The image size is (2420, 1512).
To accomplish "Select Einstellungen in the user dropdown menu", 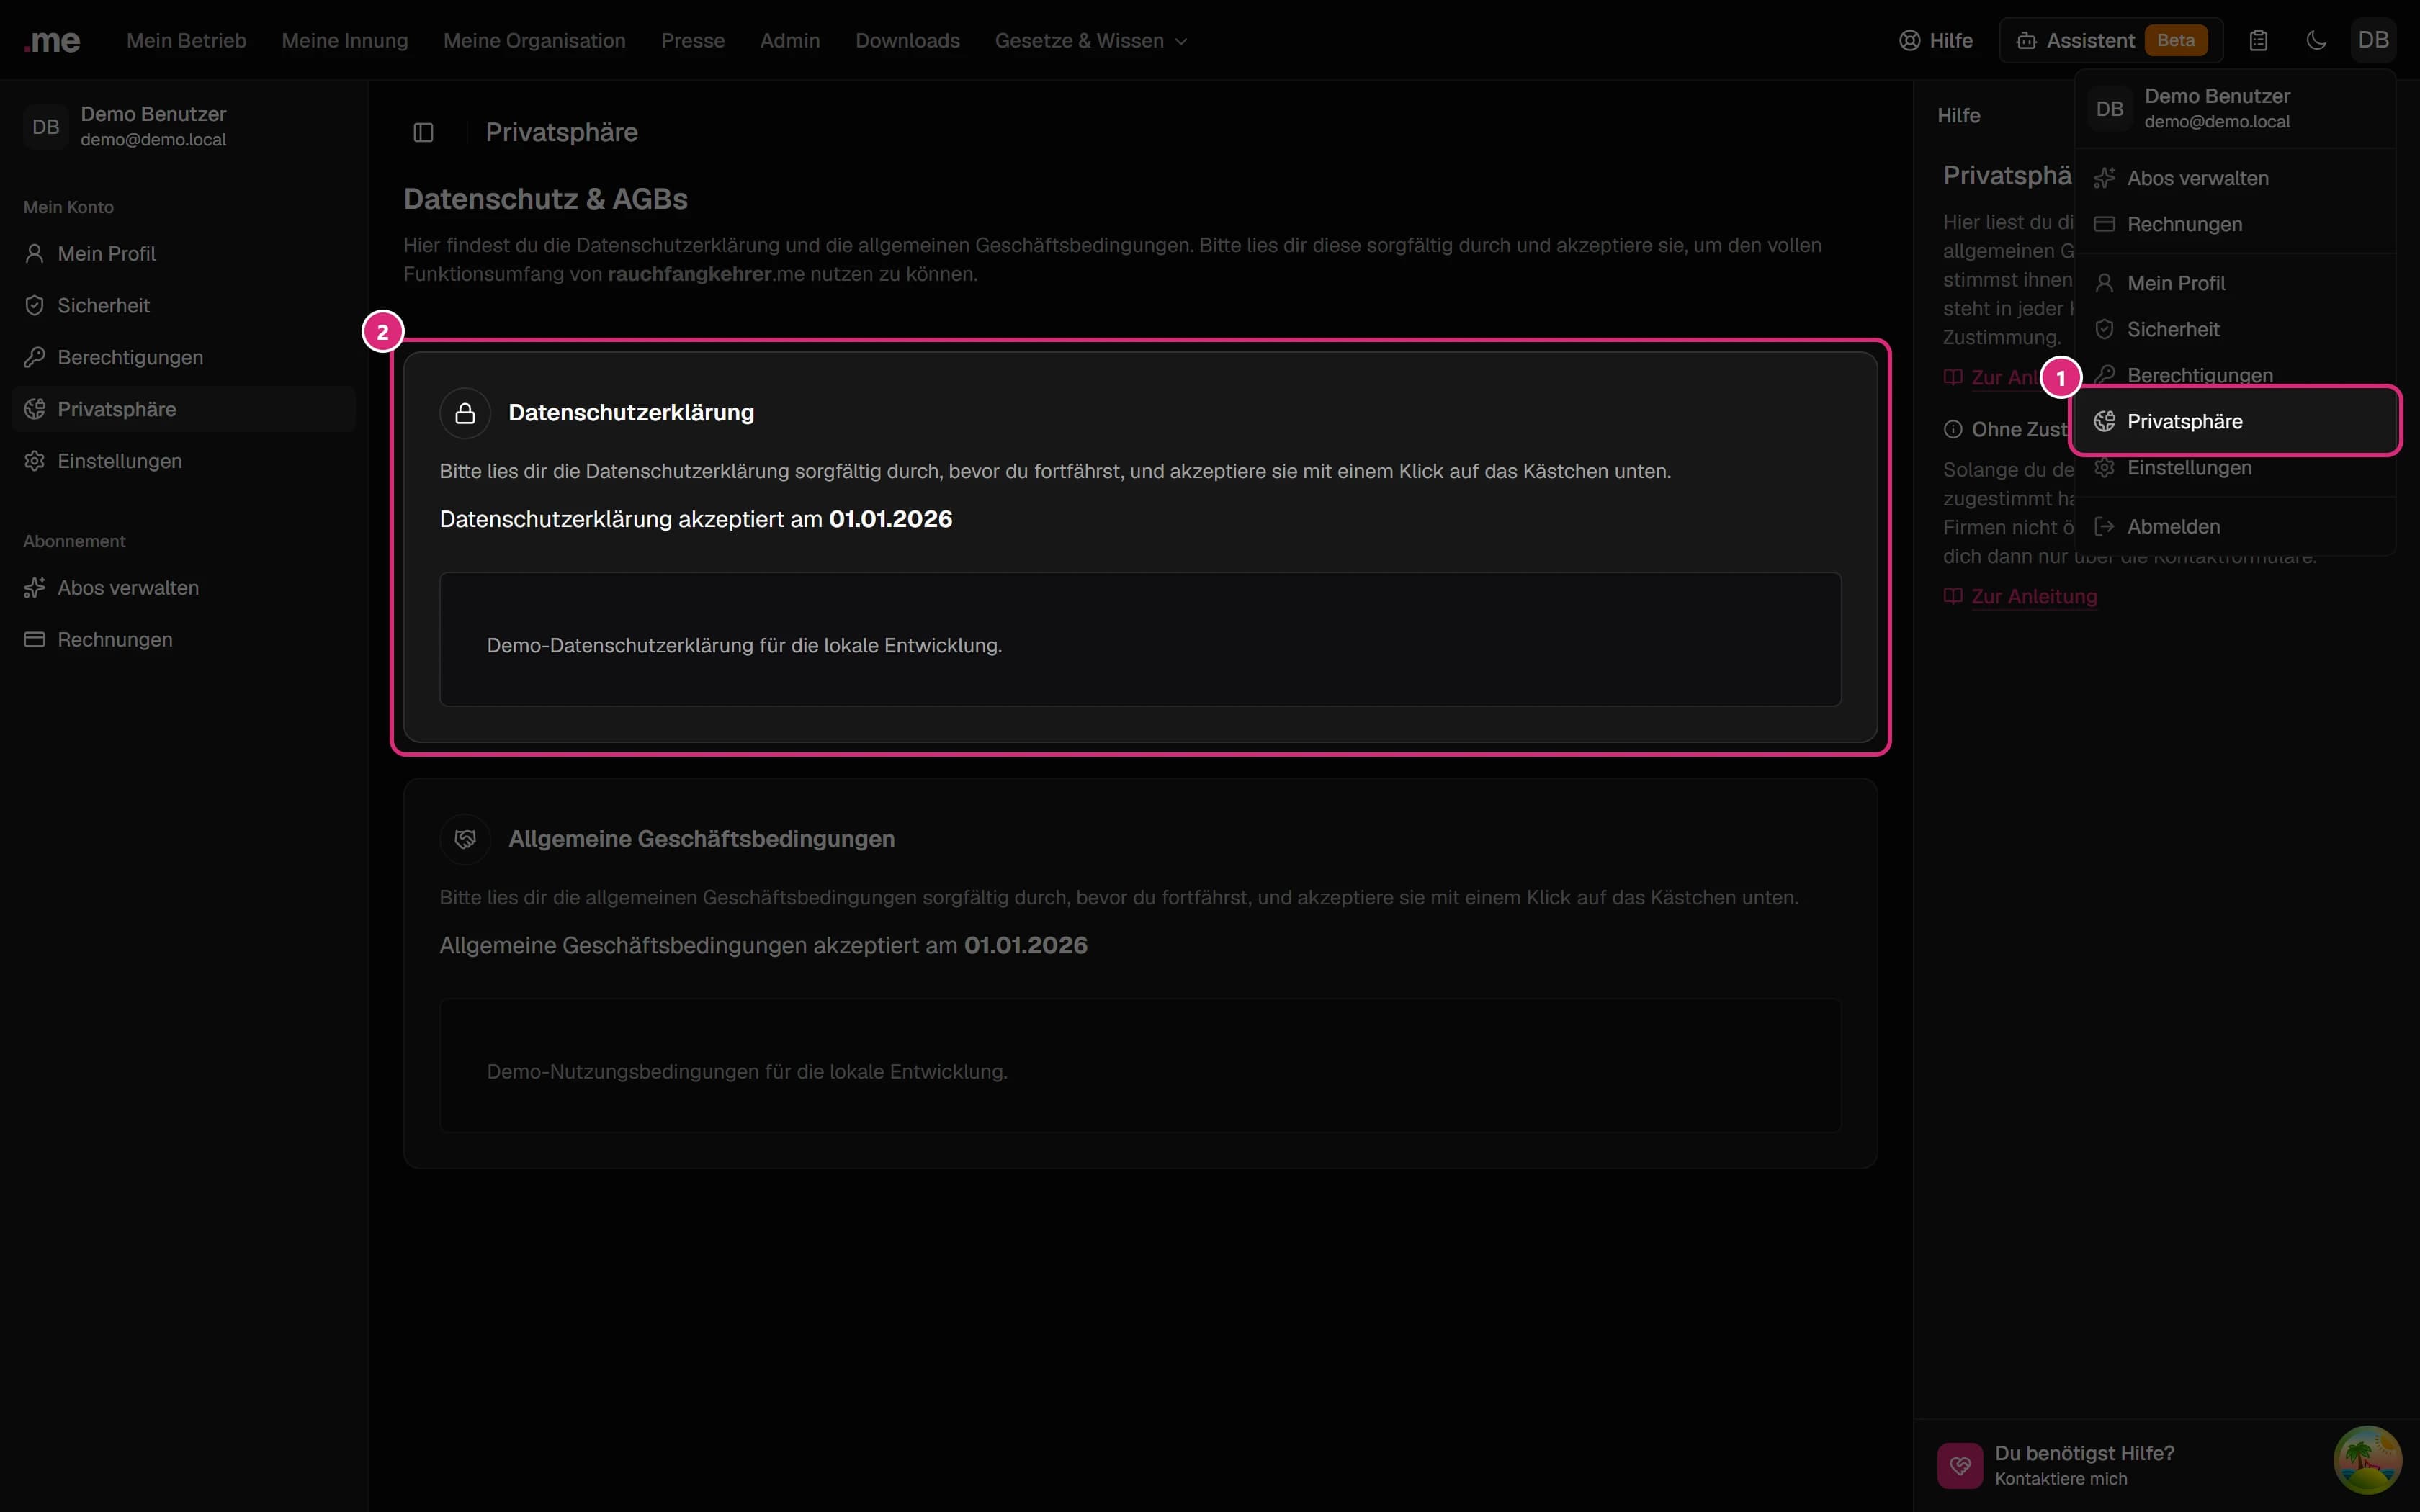I will click(x=2235, y=468).
